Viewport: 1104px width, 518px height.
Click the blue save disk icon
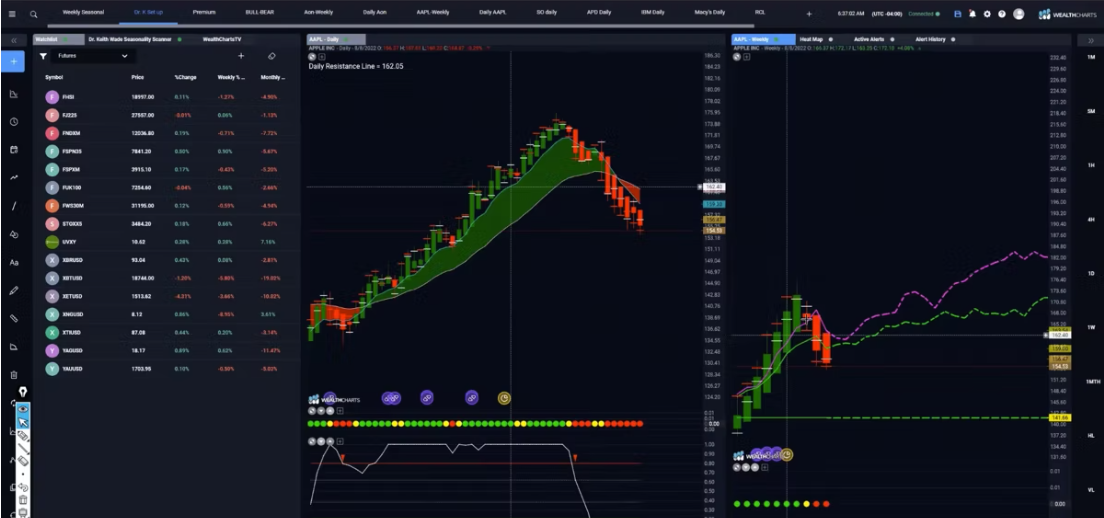pyautogui.click(x=957, y=14)
